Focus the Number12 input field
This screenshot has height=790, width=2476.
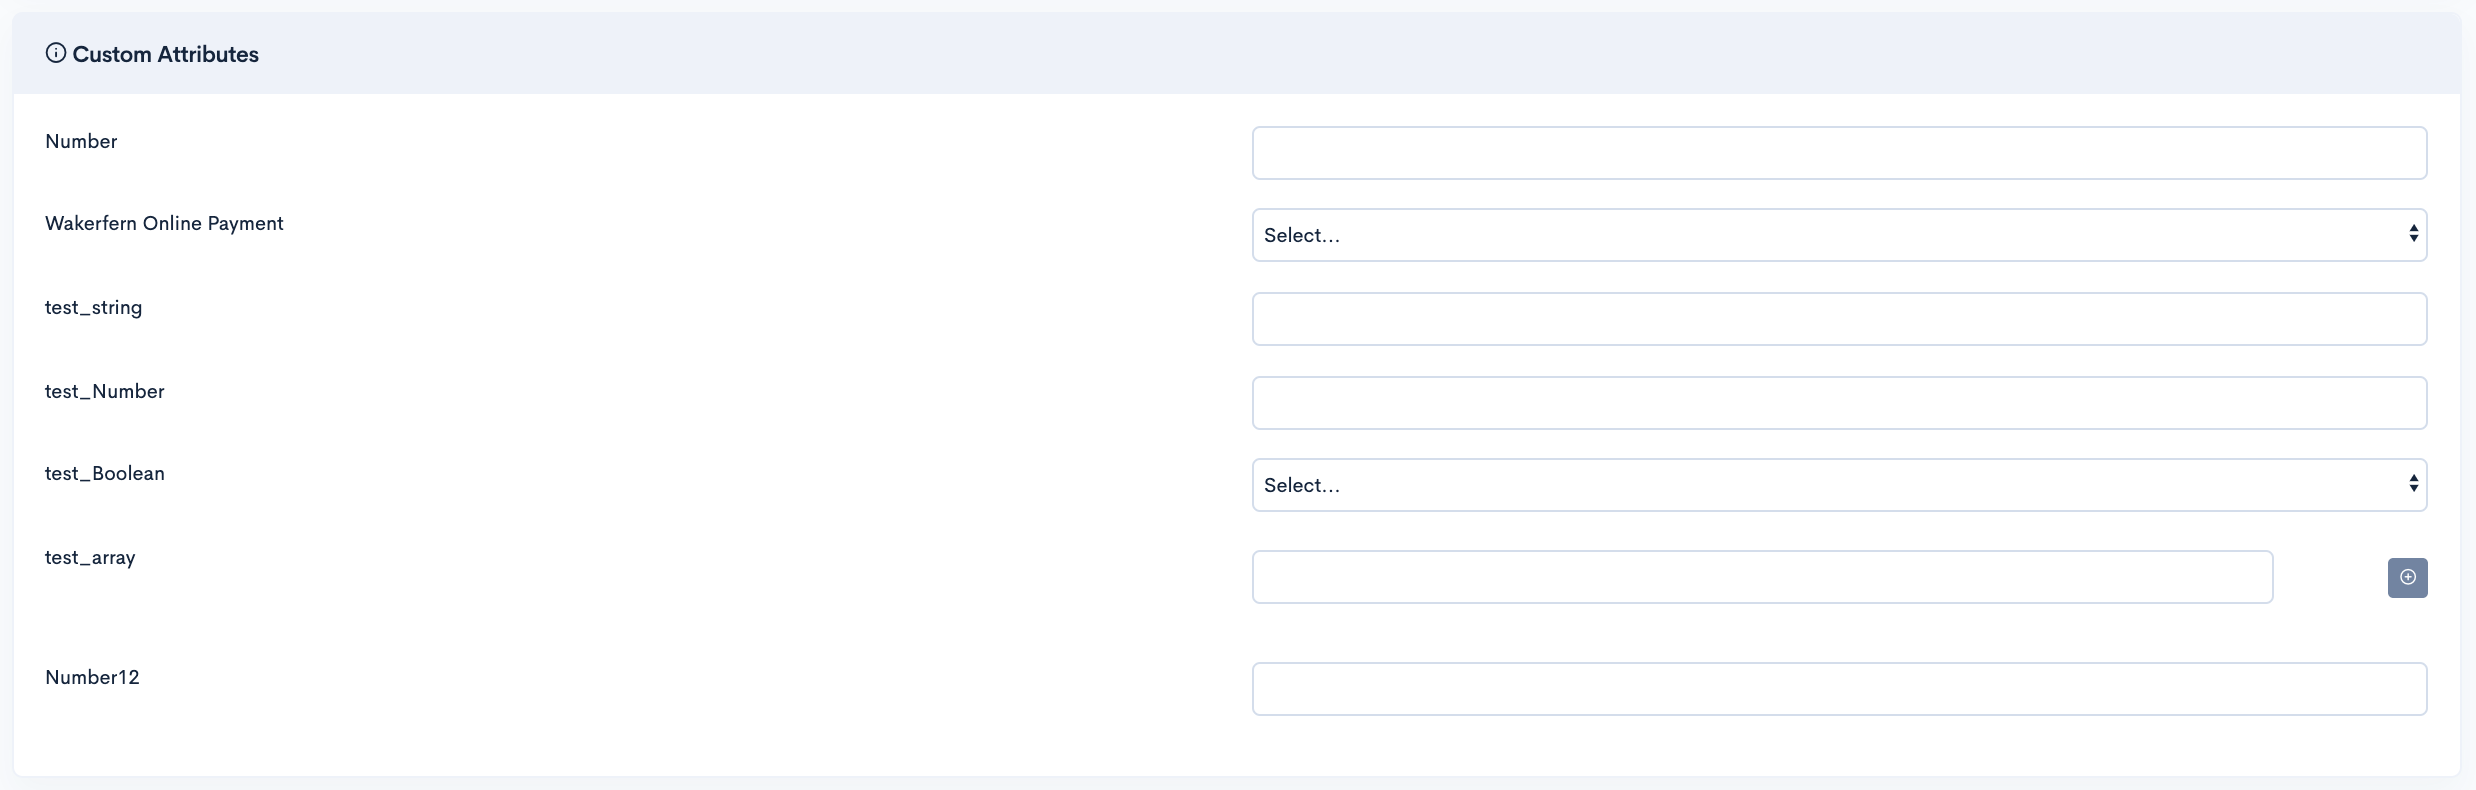[x=1839, y=689]
